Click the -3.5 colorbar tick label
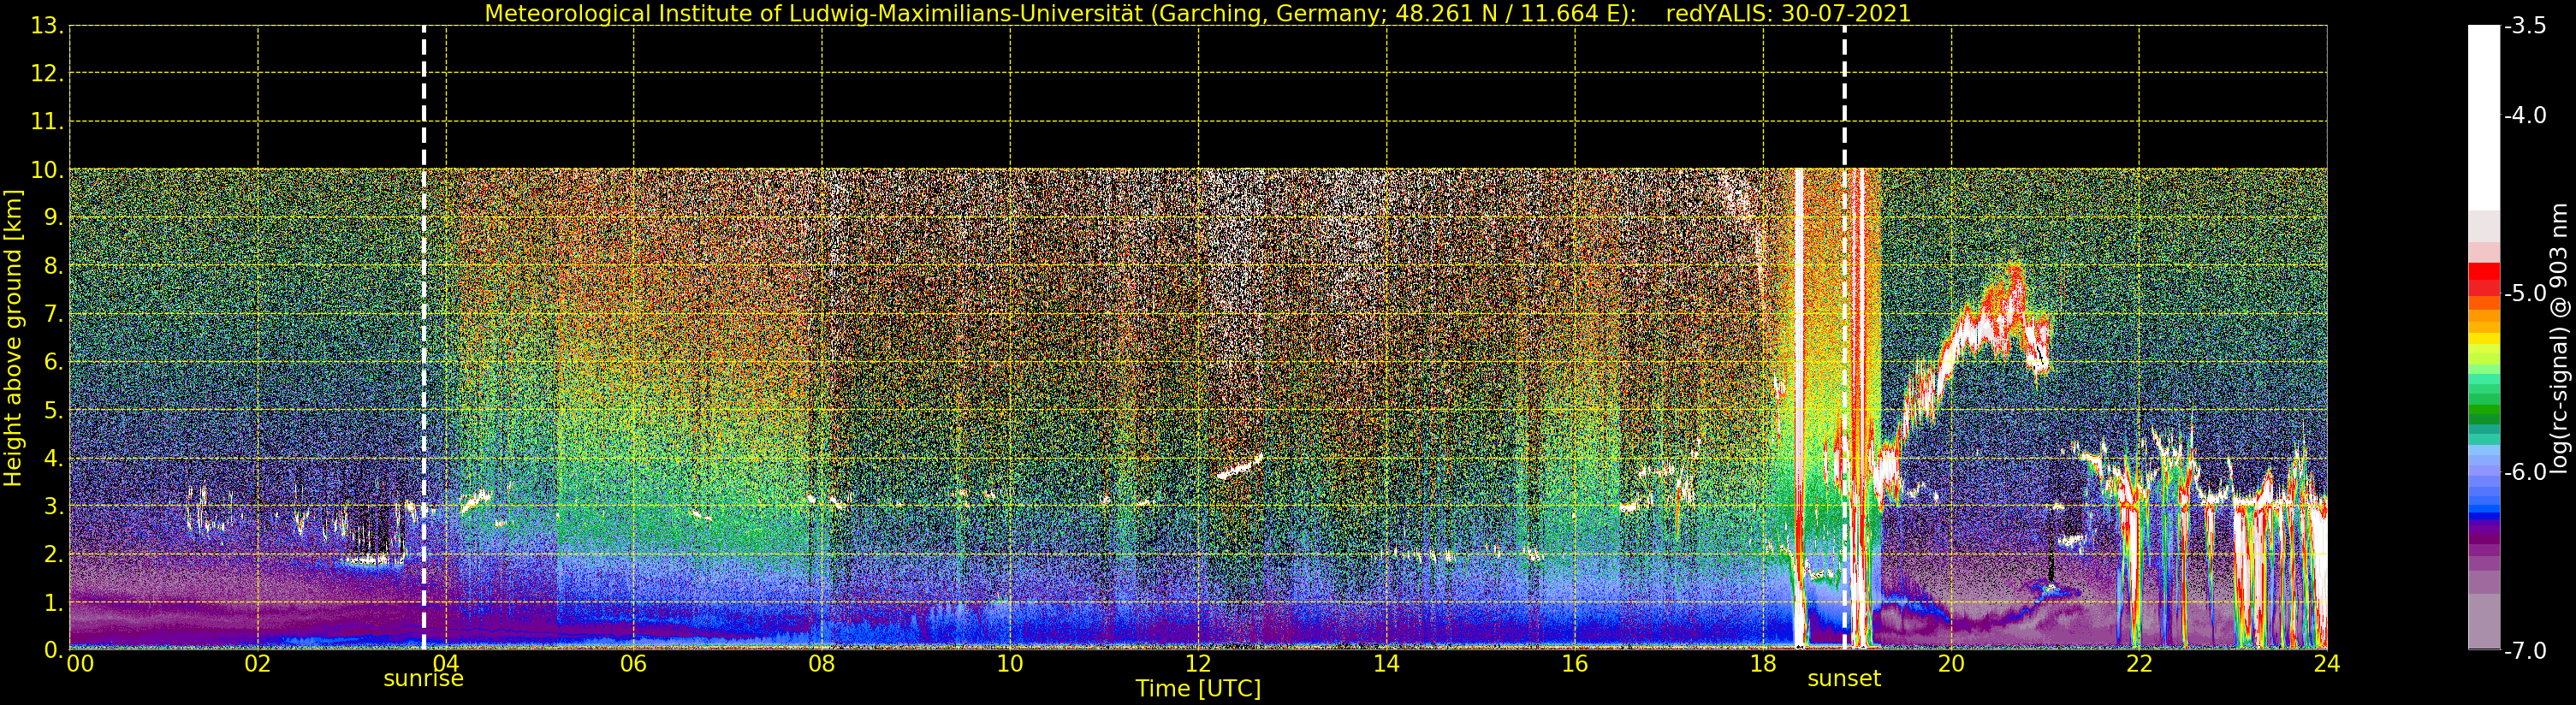The height and width of the screenshot is (705, 2576). pyautogui.click(x=2525, y=26)
